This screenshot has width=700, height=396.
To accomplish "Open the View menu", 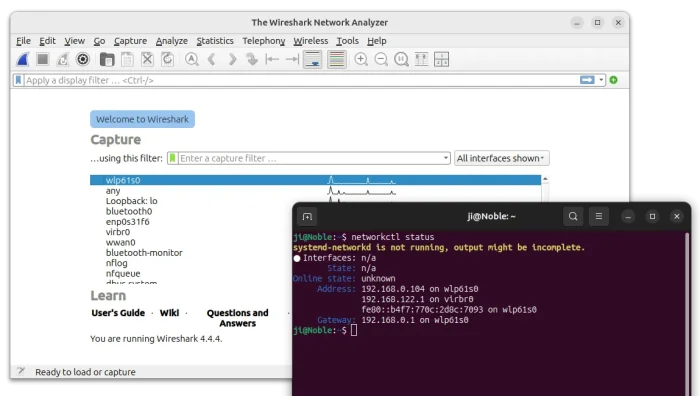I will [x=75, y=41].
